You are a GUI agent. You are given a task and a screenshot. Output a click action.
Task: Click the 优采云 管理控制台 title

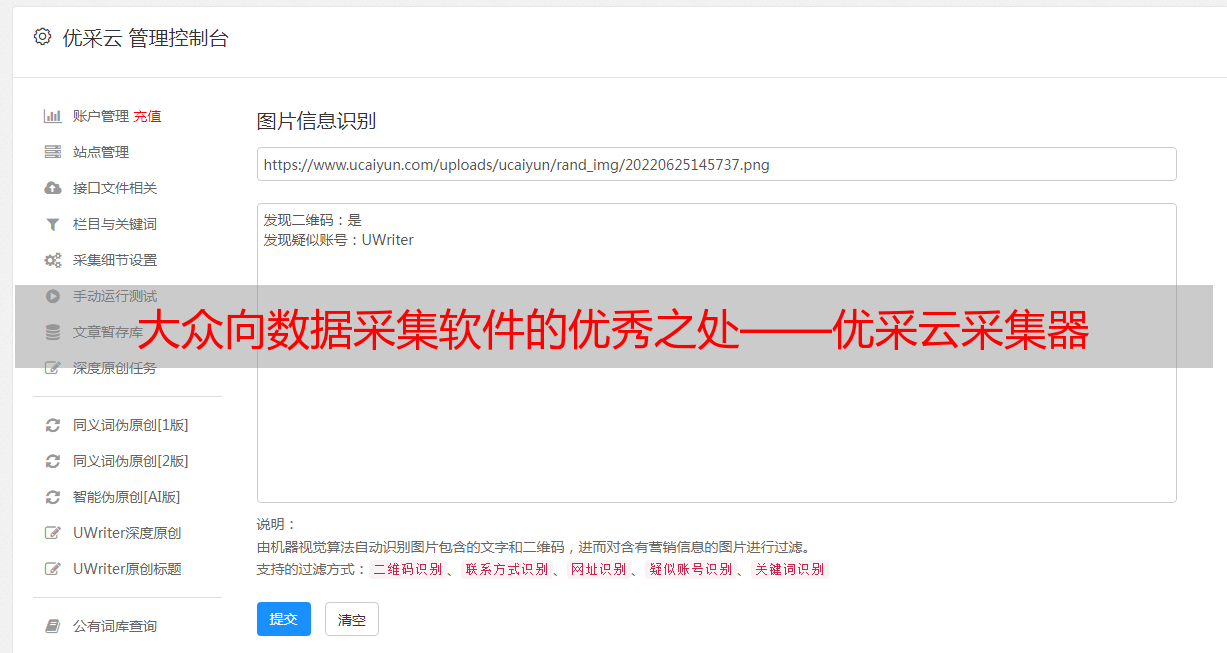point(145,38)
